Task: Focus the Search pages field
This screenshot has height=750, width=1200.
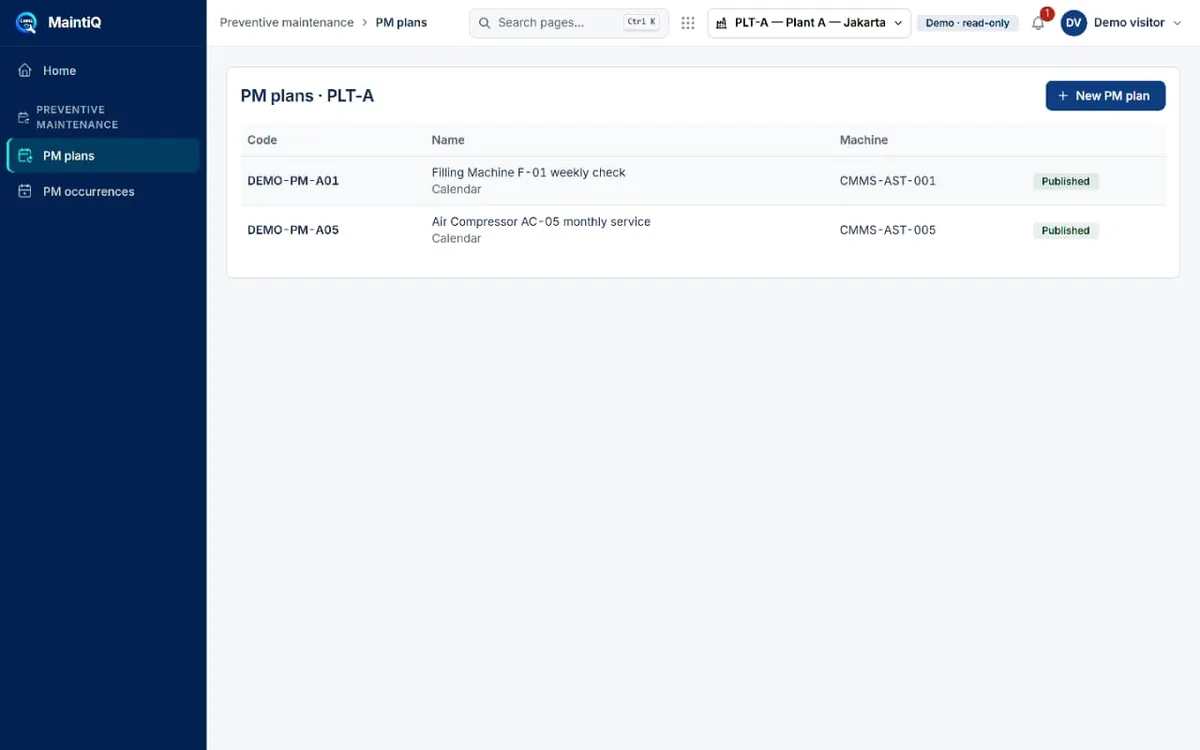Action: pos(569,23)
